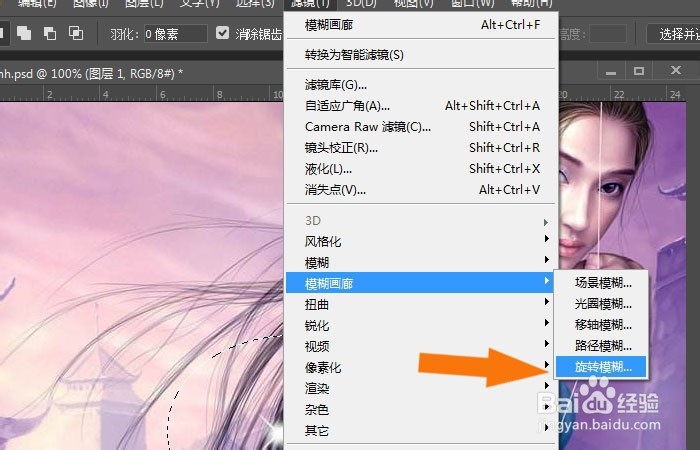Expand the 杂色 noise submenu
The height and width of the screenshot is (450, 700).
(x=421, y=409)
